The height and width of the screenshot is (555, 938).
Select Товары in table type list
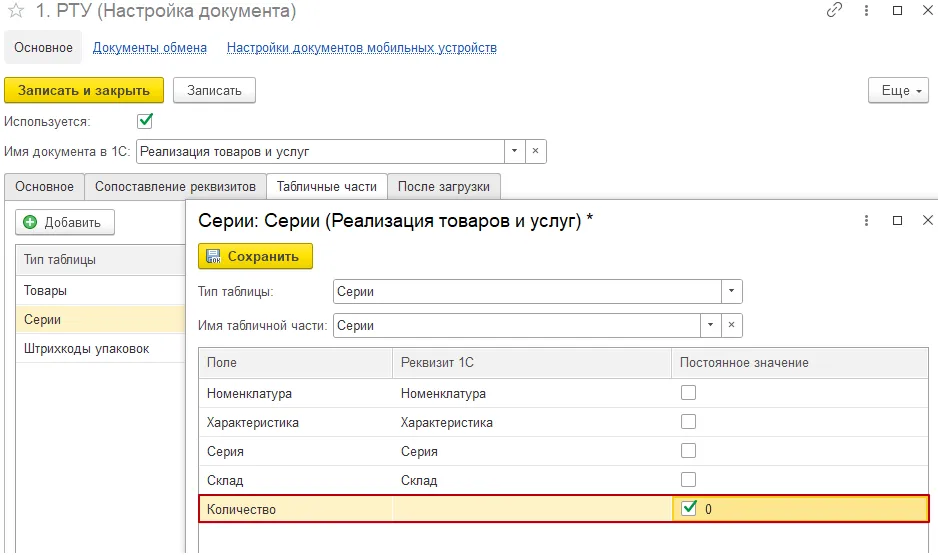[100, 291]
